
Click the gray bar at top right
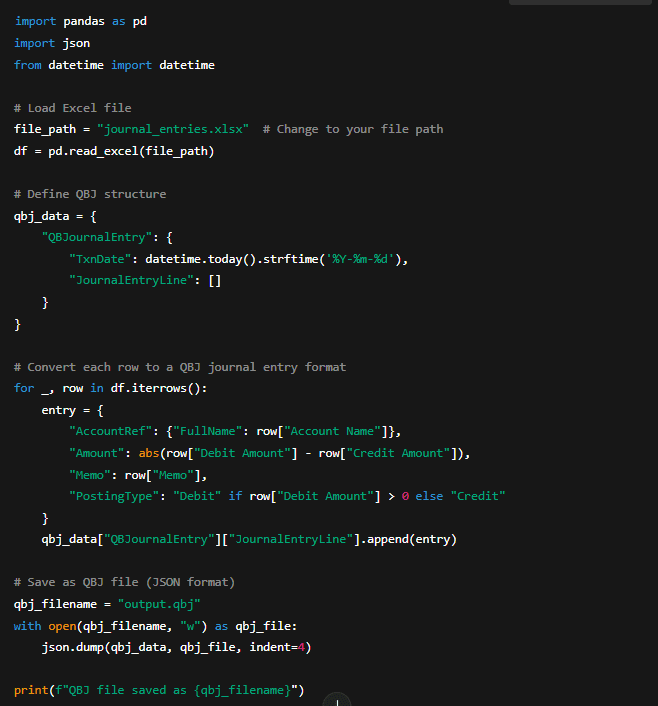pyautogui.click(x=582, y=3)
